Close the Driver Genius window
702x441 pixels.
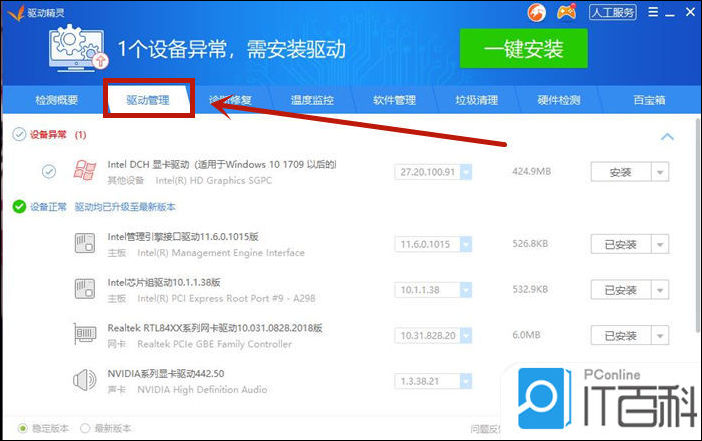[690, 12]
